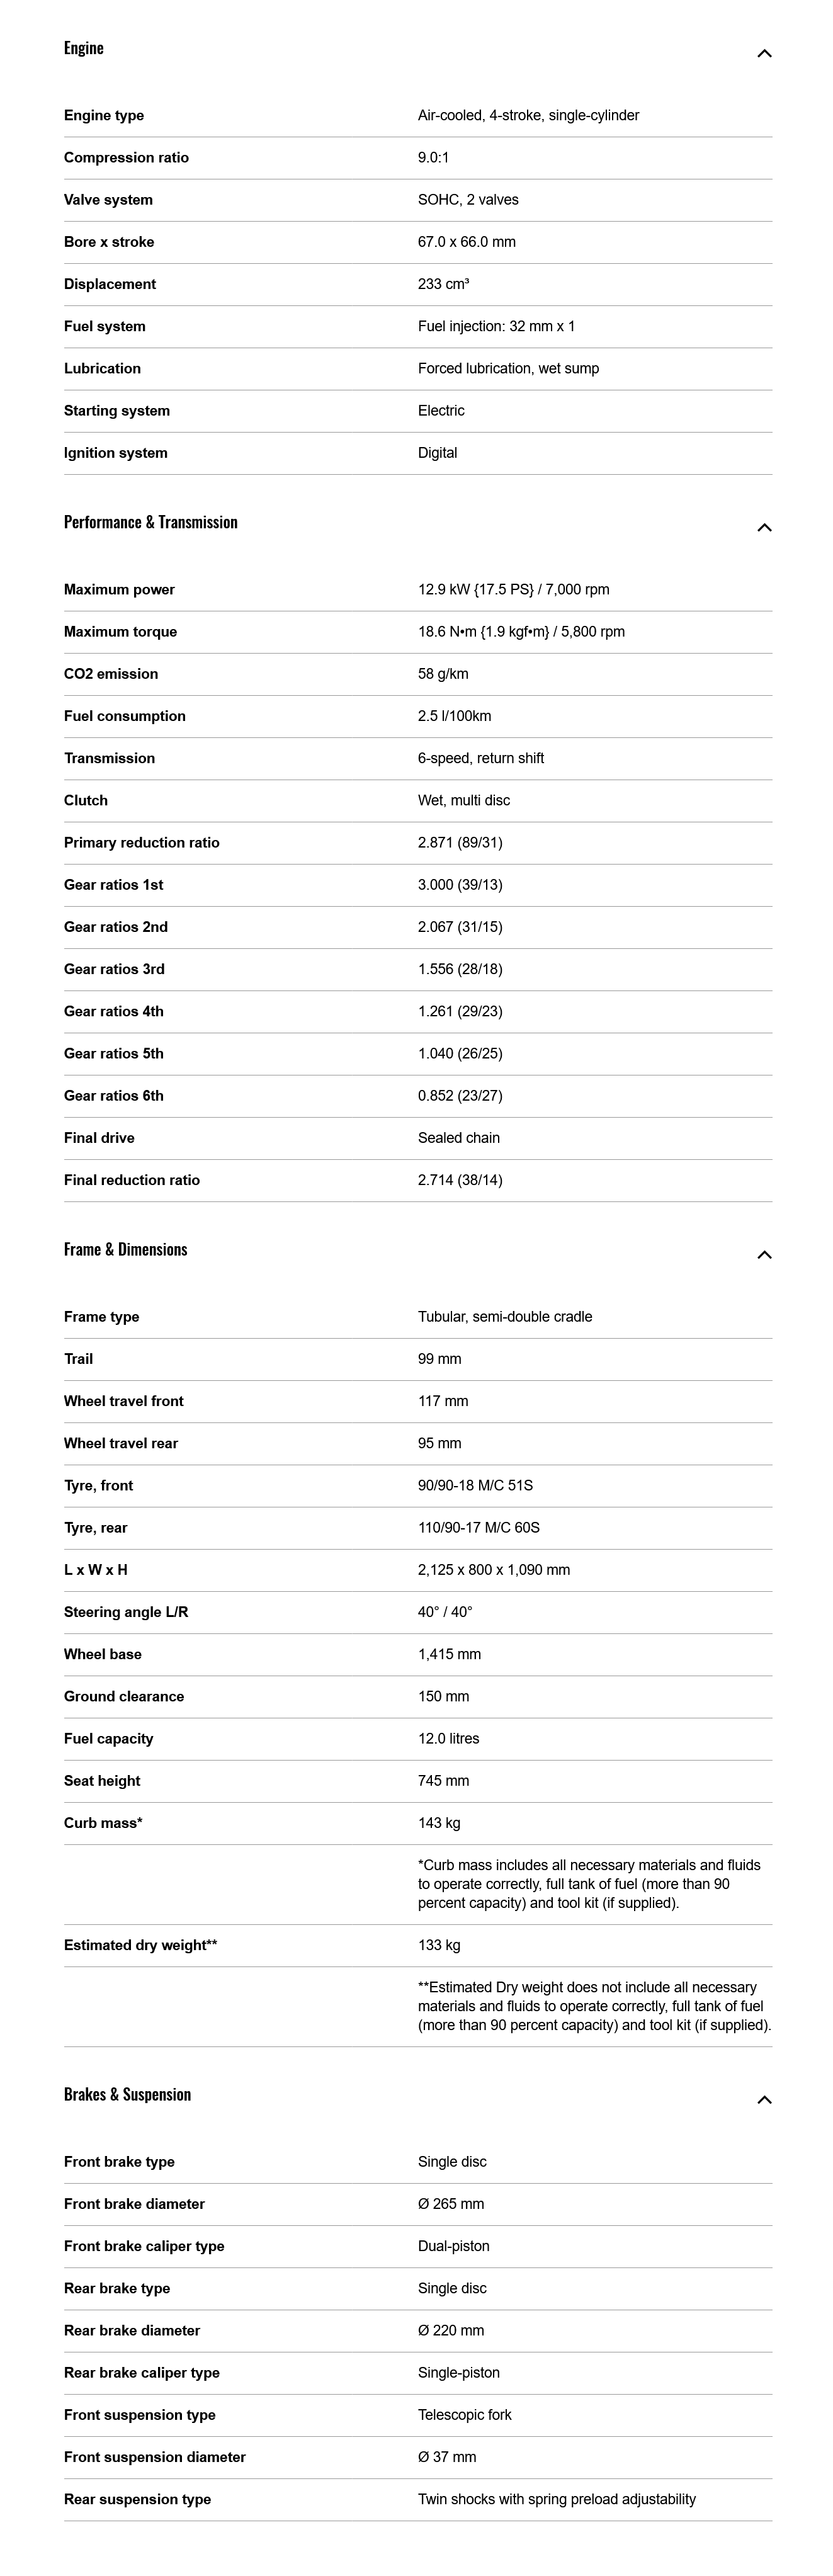Viewport: 833px width, 2576px height.
Task: Select the Brakes & Suspension heading
Action: tap(127, 2094)
